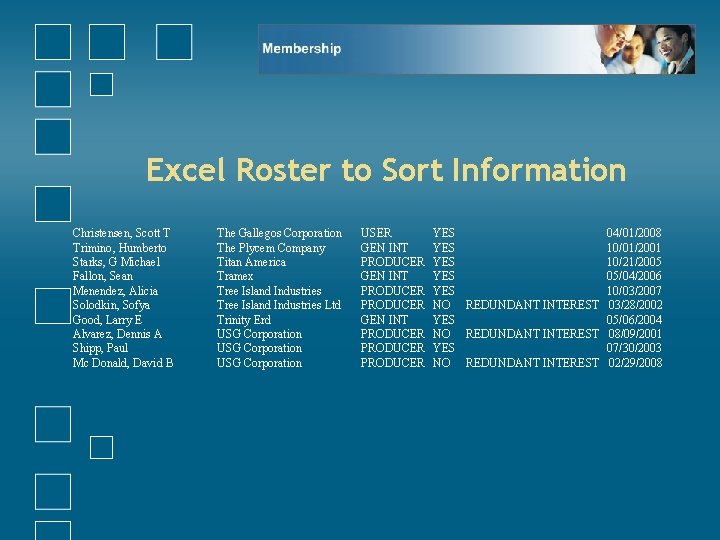Select the name Menendez, Alicia
This screenshot has width=720, height=540.
coord(115,291)
